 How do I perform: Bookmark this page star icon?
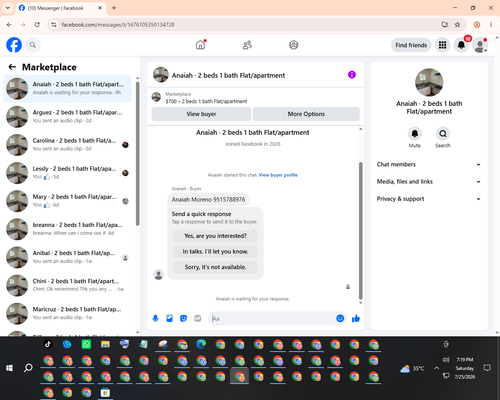(457, 24)
